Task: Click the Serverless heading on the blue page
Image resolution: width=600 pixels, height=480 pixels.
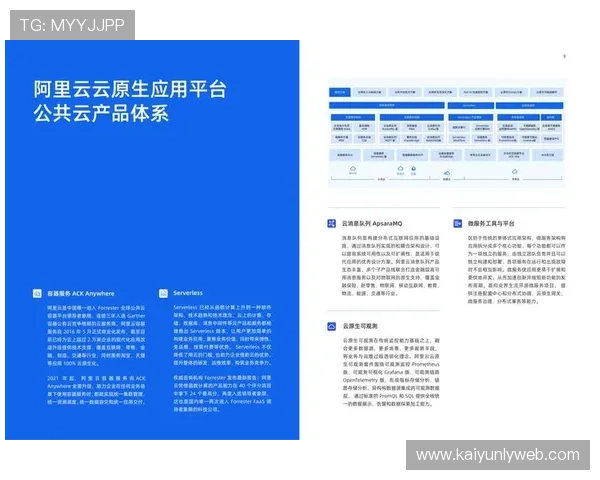Action: (x=188, y=293)
